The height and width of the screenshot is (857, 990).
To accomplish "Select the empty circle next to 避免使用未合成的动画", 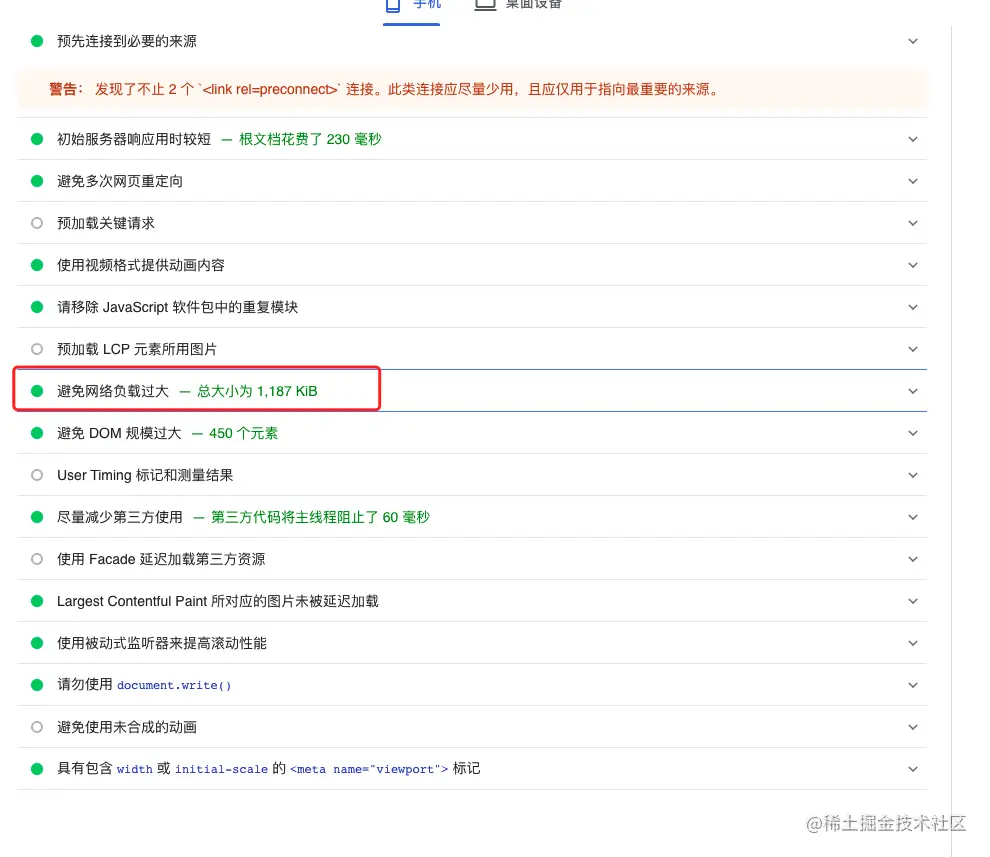I will [x=37, y=727].
